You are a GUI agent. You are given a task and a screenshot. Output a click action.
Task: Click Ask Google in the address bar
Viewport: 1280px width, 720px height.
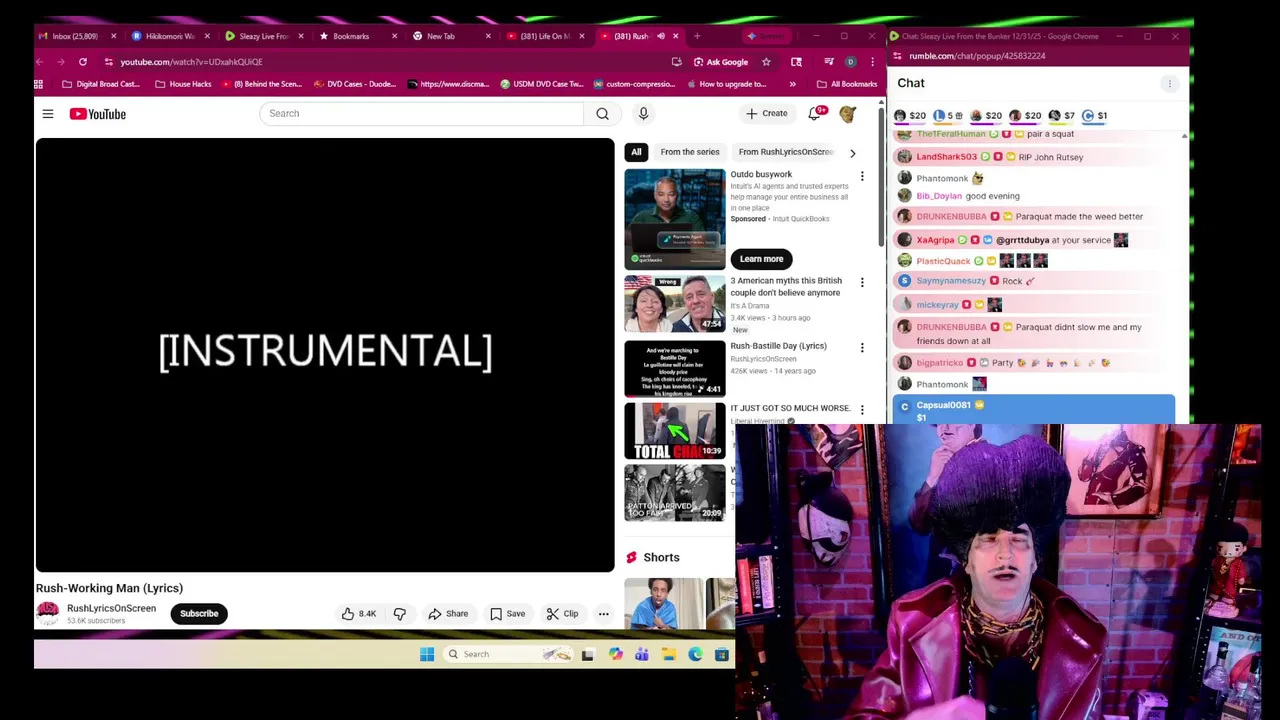click(x=720, y=62)
